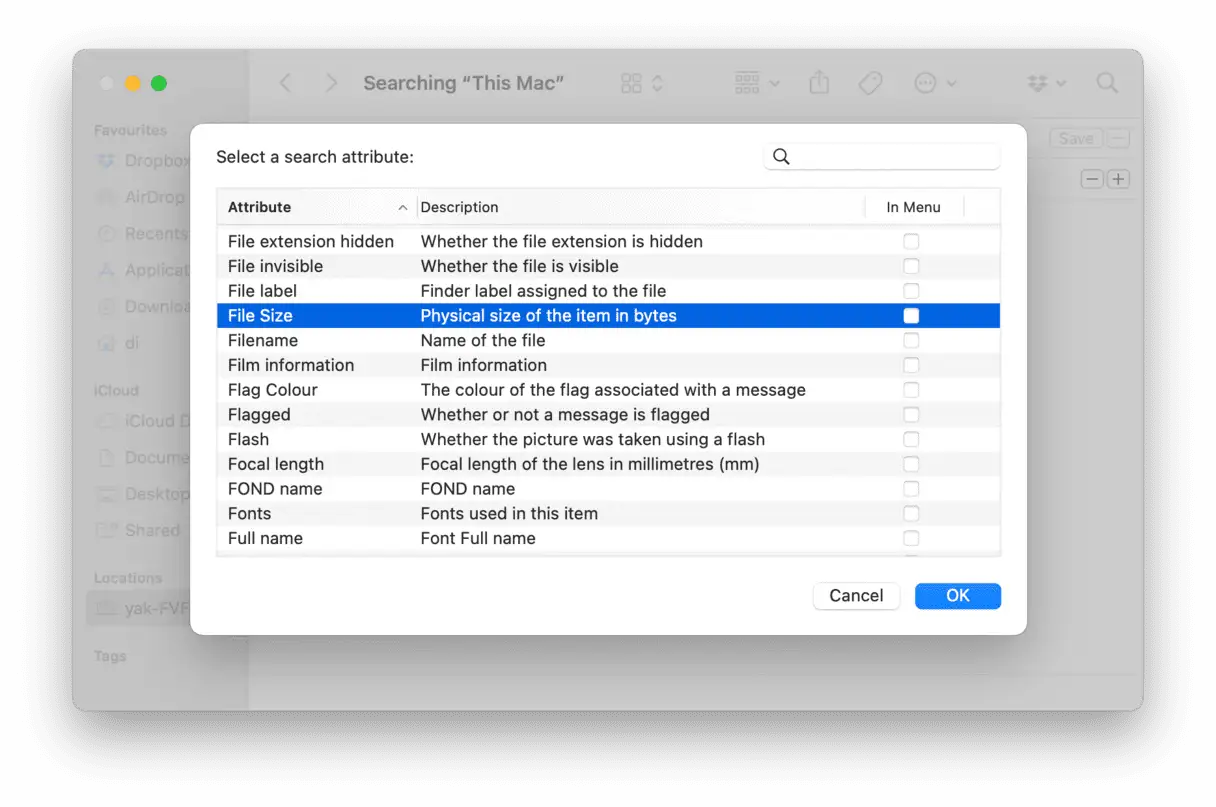Enable In Menu checkbox for File Size
The width and height of the screenshot is (1216, 807).
(911, 316)
